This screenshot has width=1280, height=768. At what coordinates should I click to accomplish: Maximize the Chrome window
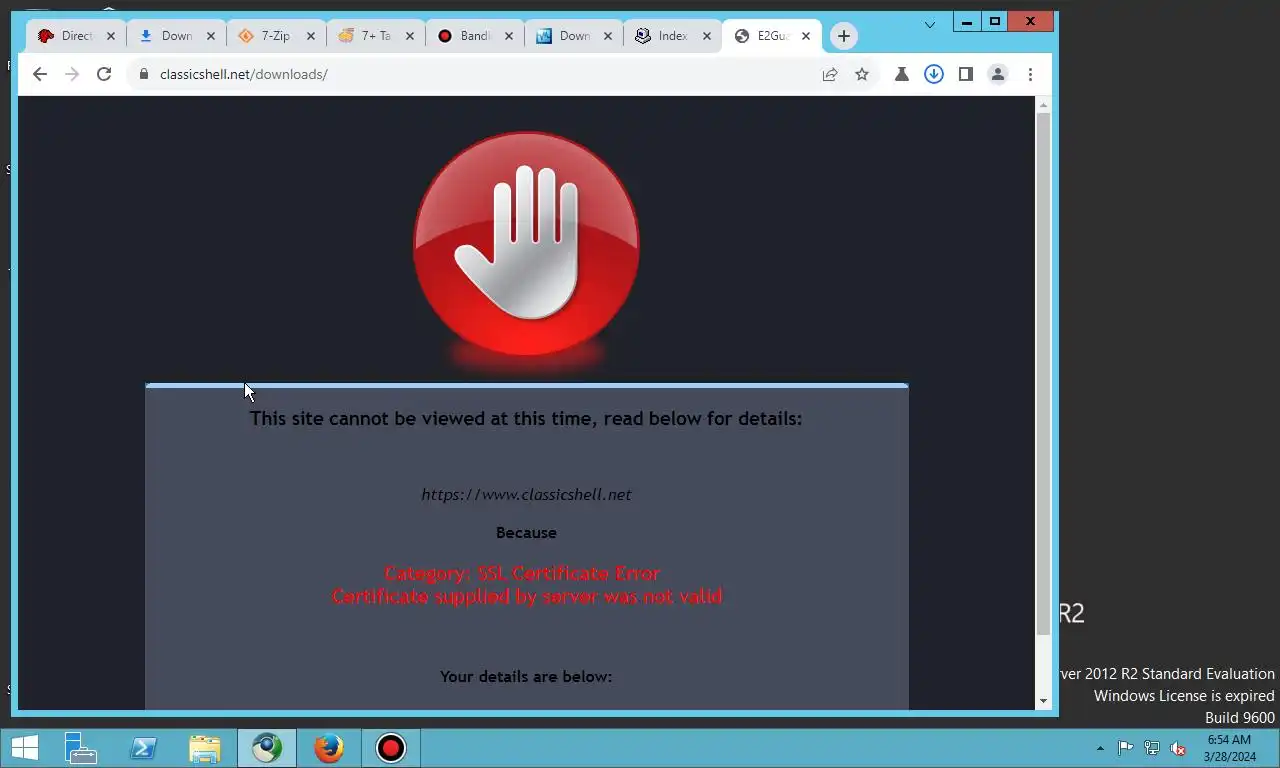pos(995,21)
